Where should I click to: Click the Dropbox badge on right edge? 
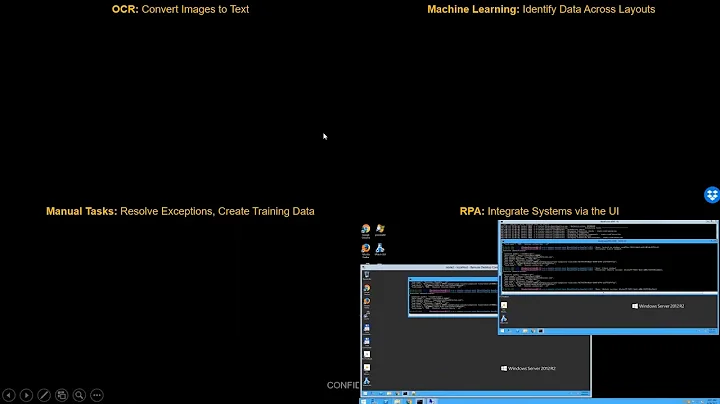point(712,195)
